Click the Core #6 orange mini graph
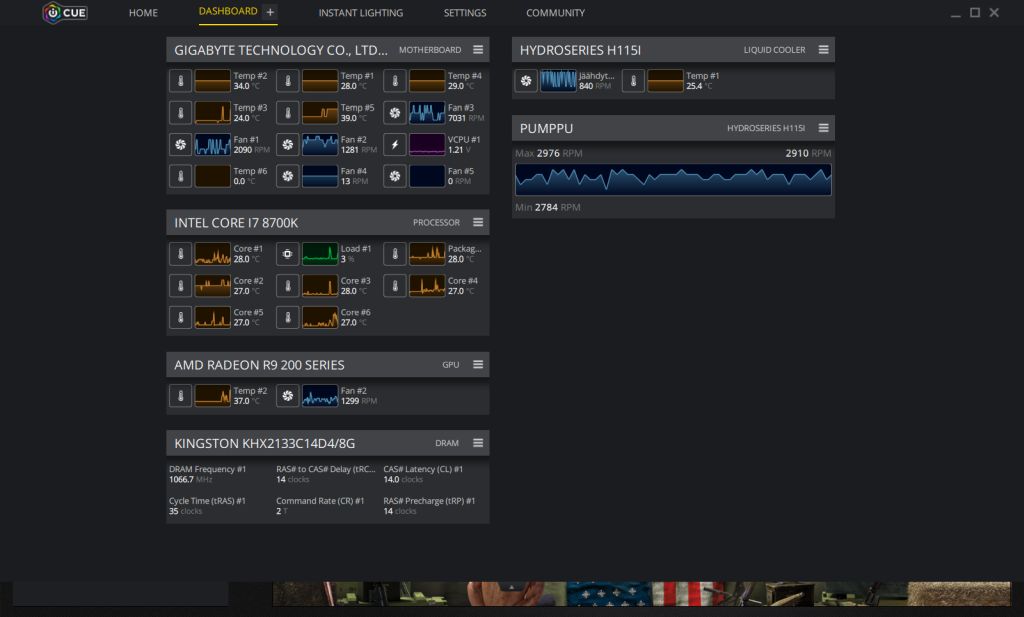Image resolution: width=1024 pixels, height=617 pixels. pos(320,317)
